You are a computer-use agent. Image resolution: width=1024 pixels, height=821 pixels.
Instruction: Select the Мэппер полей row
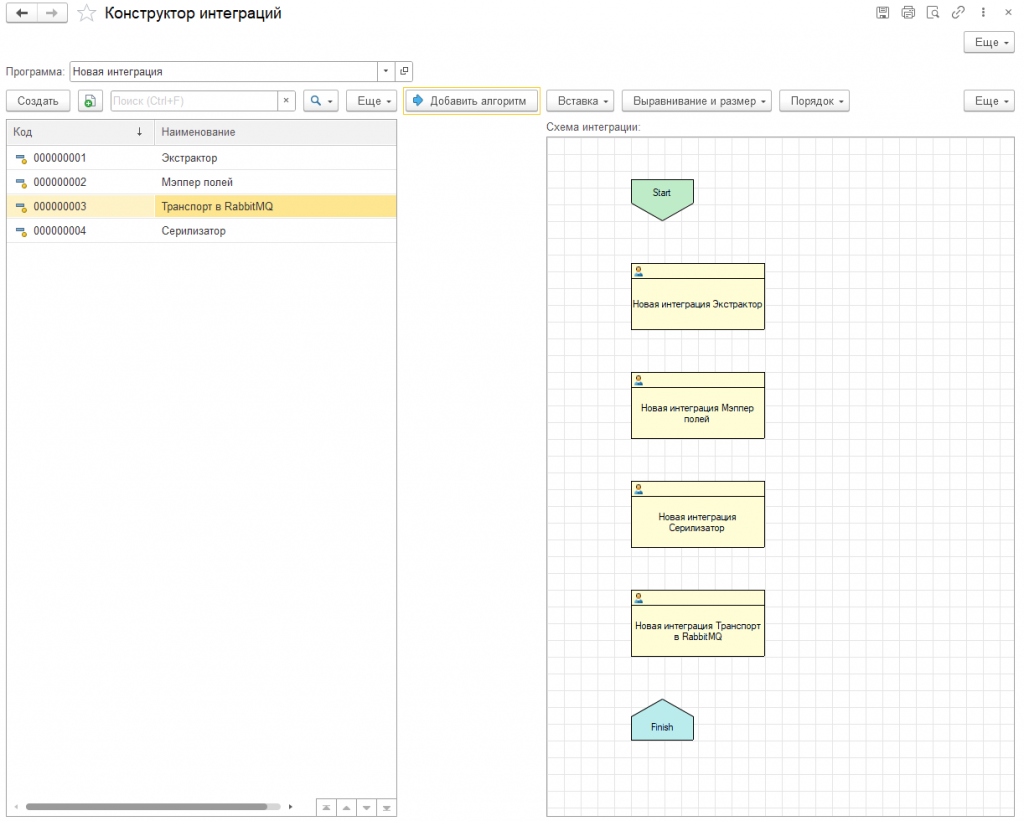(x=197, y=182)
